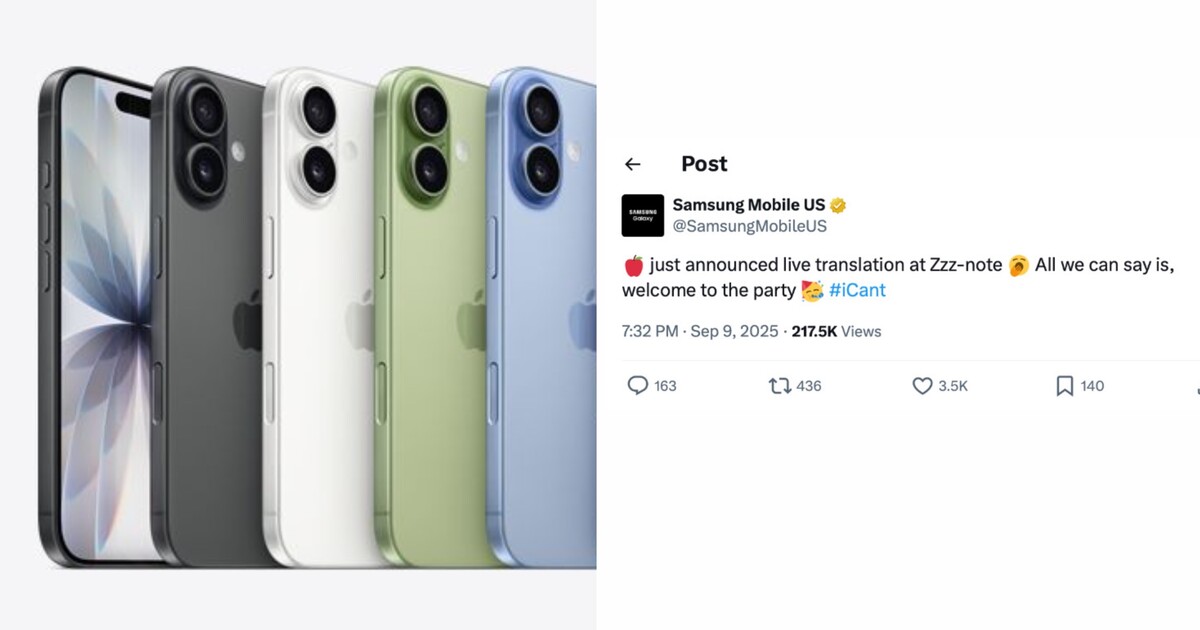Navigate back using the left arrow
This screenshot has width=1200, height=630.
633,163
